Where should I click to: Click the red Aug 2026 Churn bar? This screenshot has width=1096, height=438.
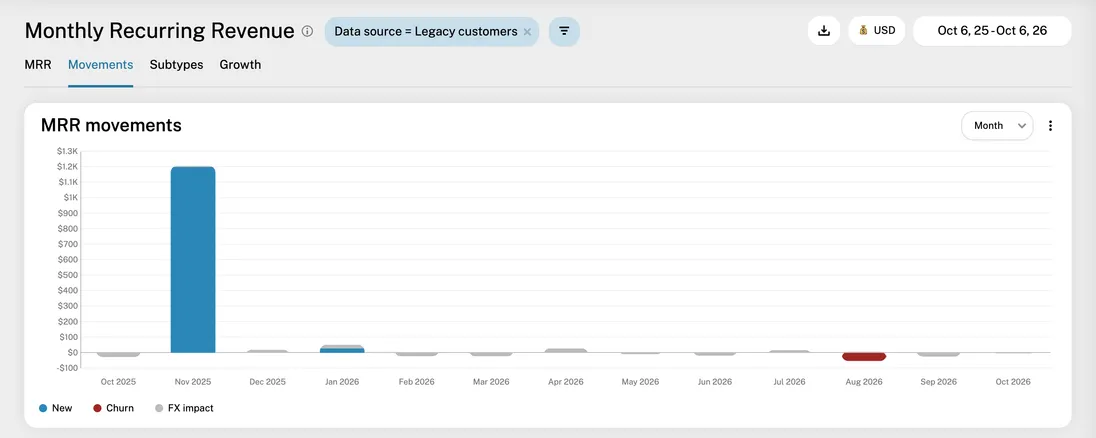[x=864, y=356]
